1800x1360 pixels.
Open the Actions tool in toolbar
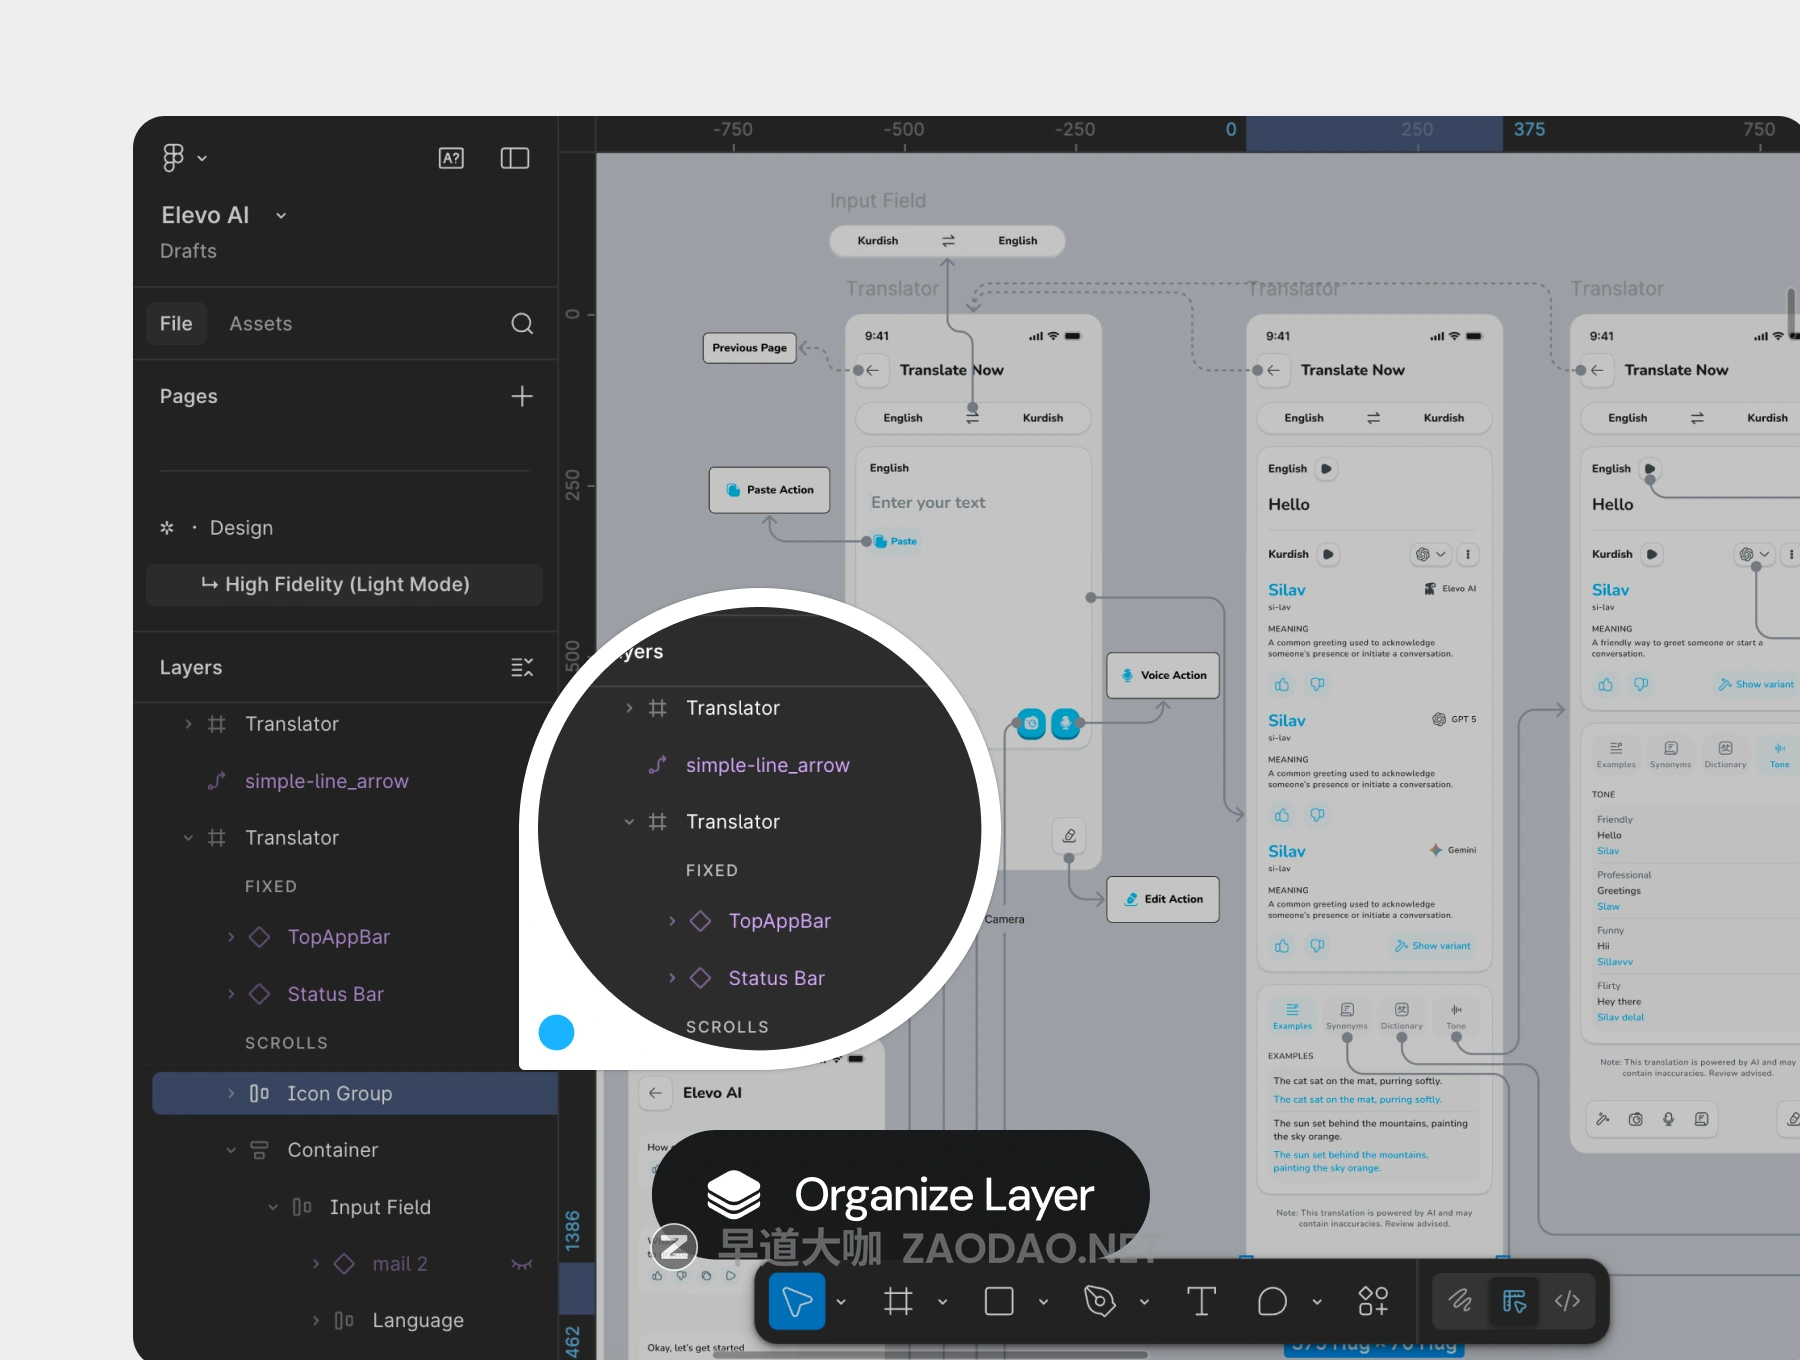click(1373, 1301)
